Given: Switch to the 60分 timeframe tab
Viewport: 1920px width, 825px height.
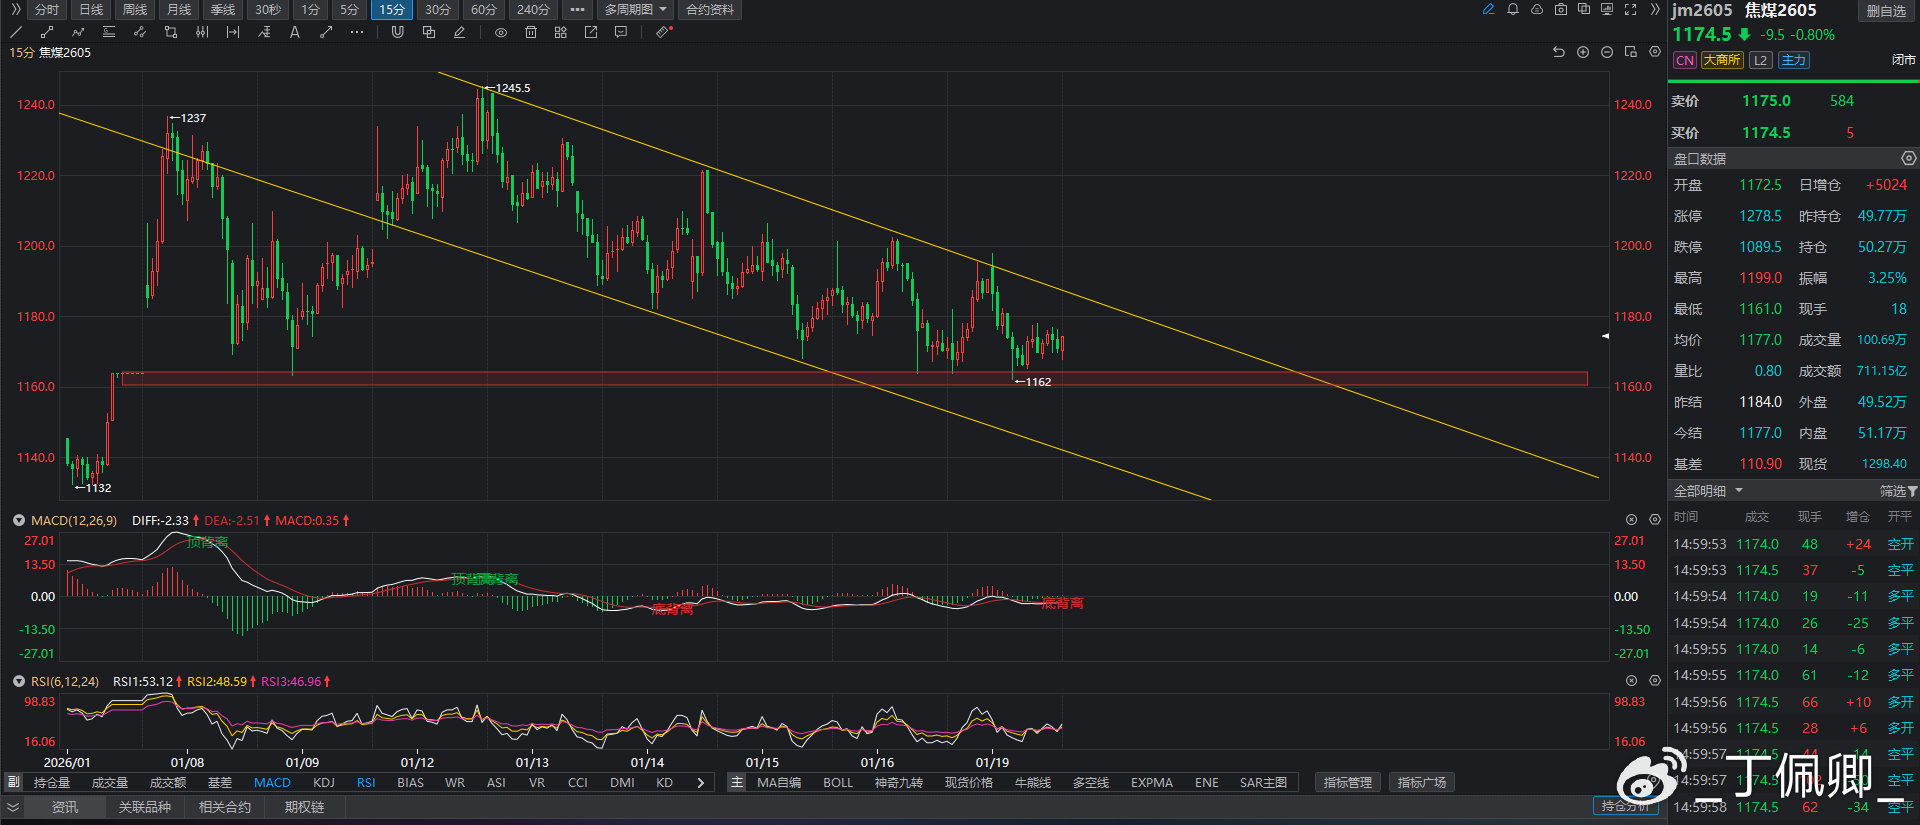Looking at the screenshot, I should coord(484,9).
